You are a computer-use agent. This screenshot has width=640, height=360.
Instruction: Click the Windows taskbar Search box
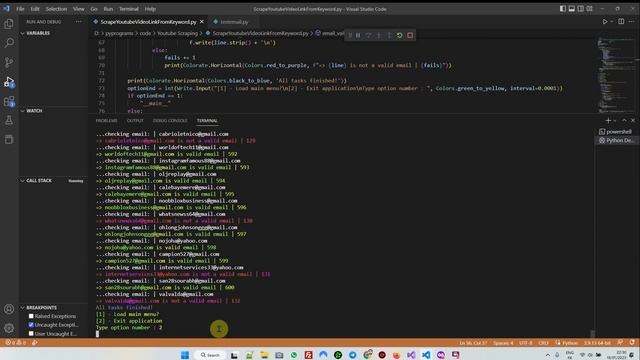pos(209,355)
